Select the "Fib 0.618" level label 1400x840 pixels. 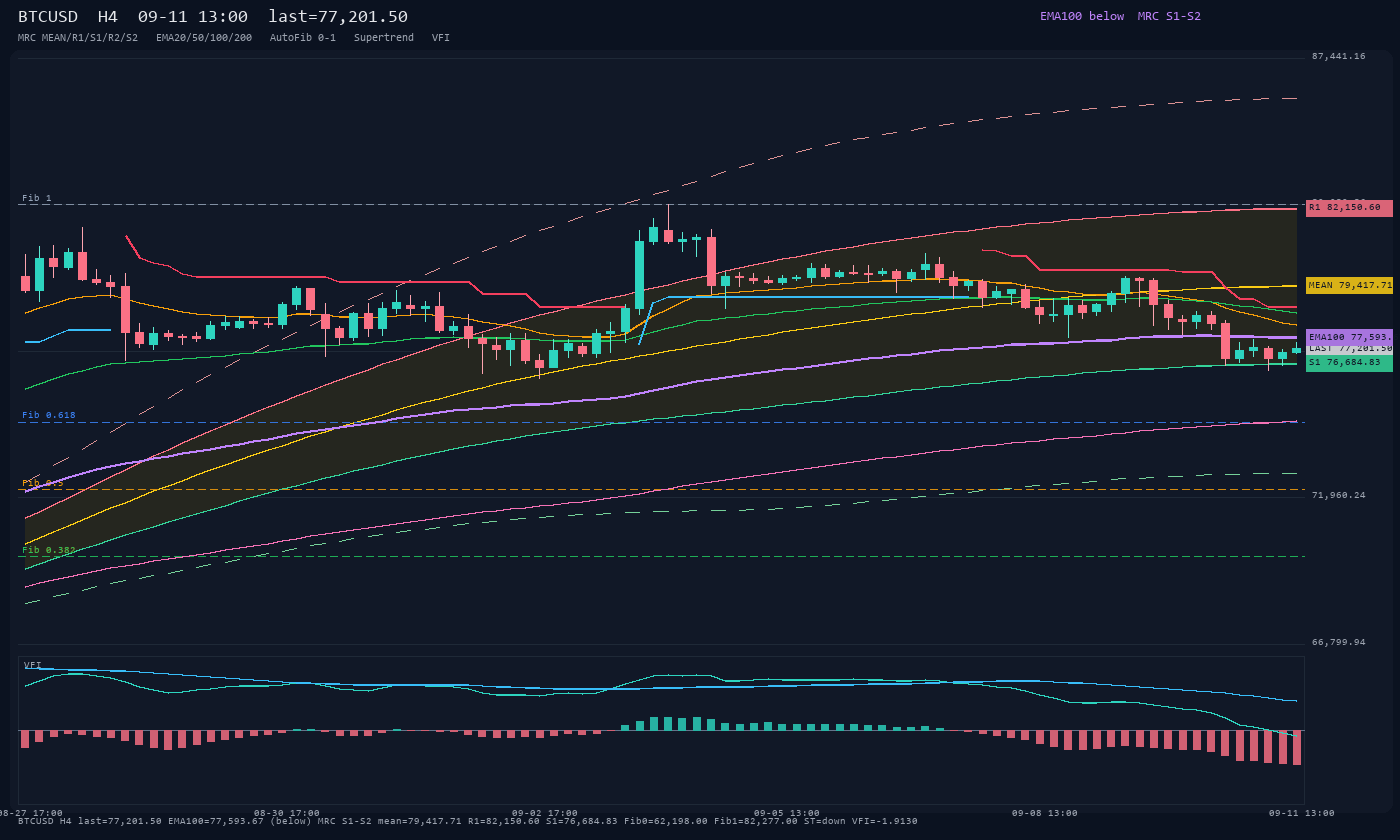(x=49, y=415)
